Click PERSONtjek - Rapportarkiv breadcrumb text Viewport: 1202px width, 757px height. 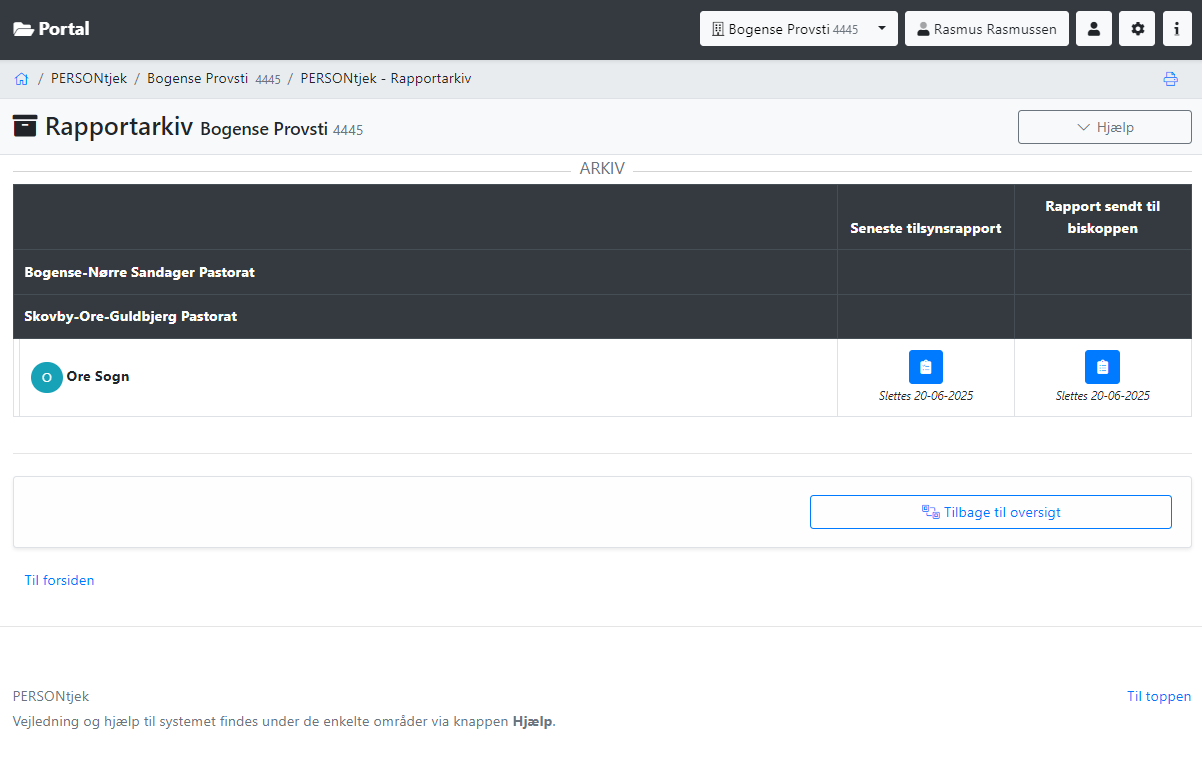click(x=386, y=78)
